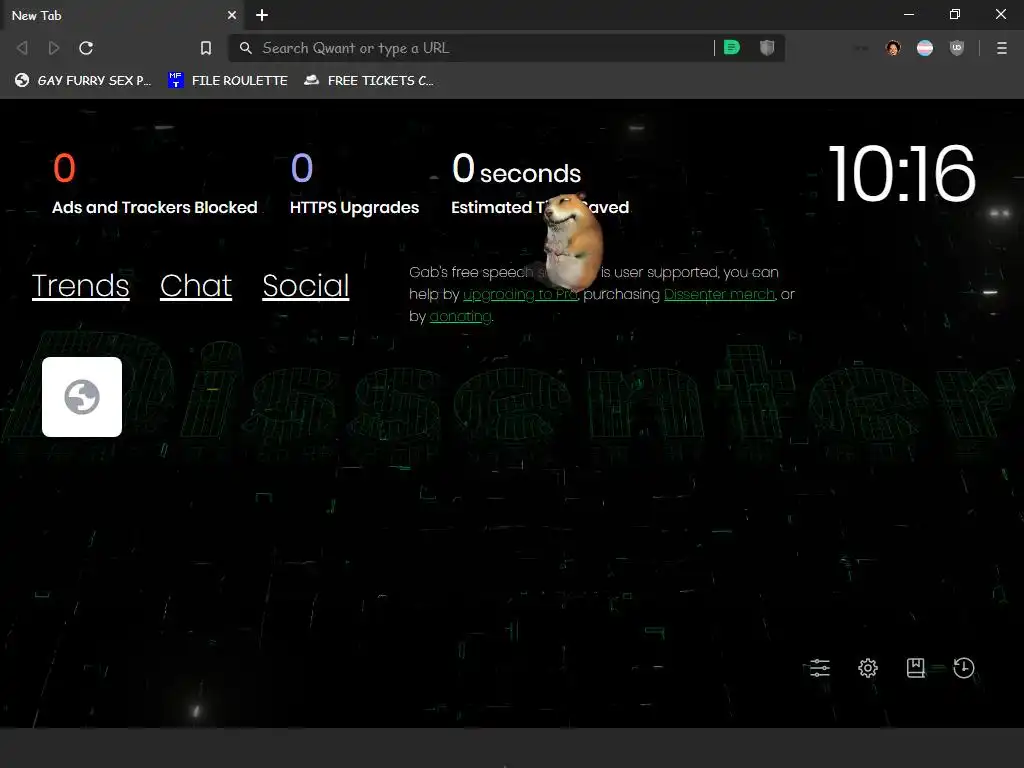Open settings via the gear icon
Viewport: 1024px width, 768px height.
(x=867, y=667)
